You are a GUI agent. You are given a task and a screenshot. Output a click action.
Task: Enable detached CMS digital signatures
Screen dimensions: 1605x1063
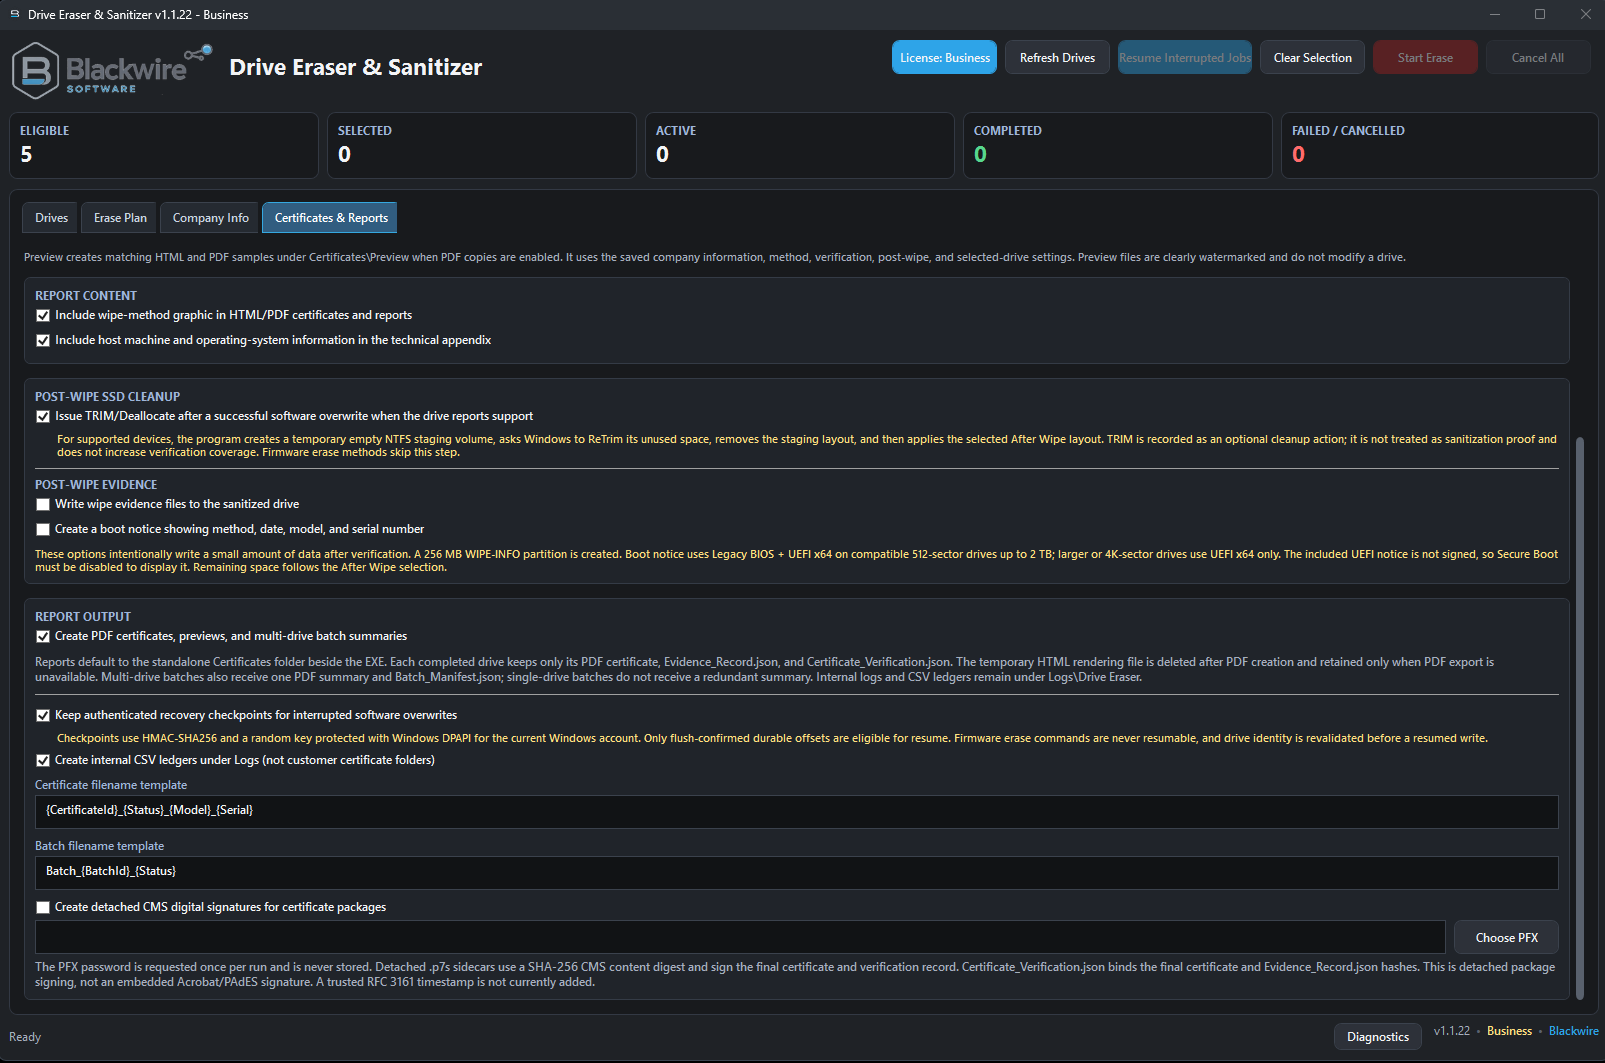[43, 907]
